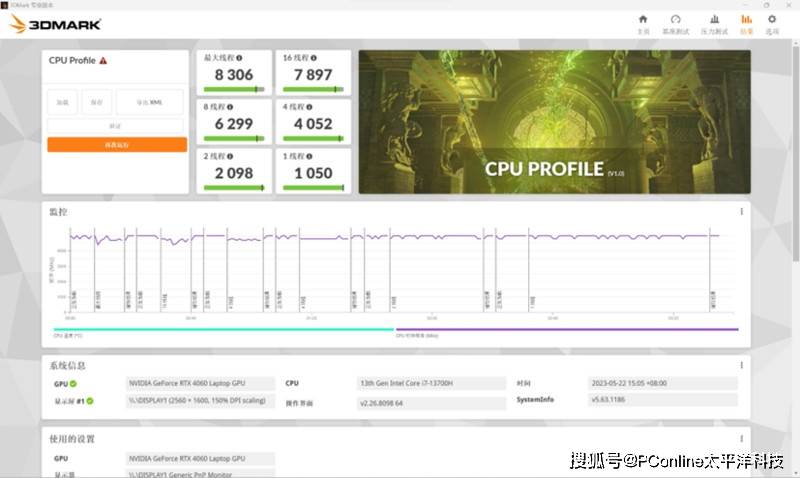The height and width of the screenshot is (478, 800).
Task: Click the CPU PROFILE banner image
Action: [555, 121]
